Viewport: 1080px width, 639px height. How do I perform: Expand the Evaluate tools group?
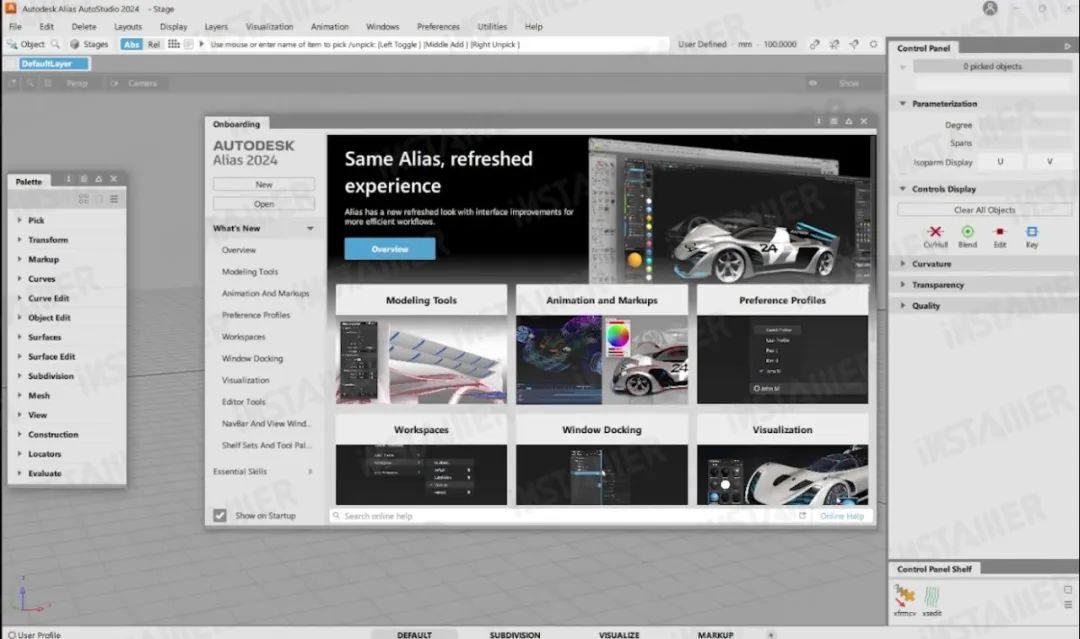[19, 474]
